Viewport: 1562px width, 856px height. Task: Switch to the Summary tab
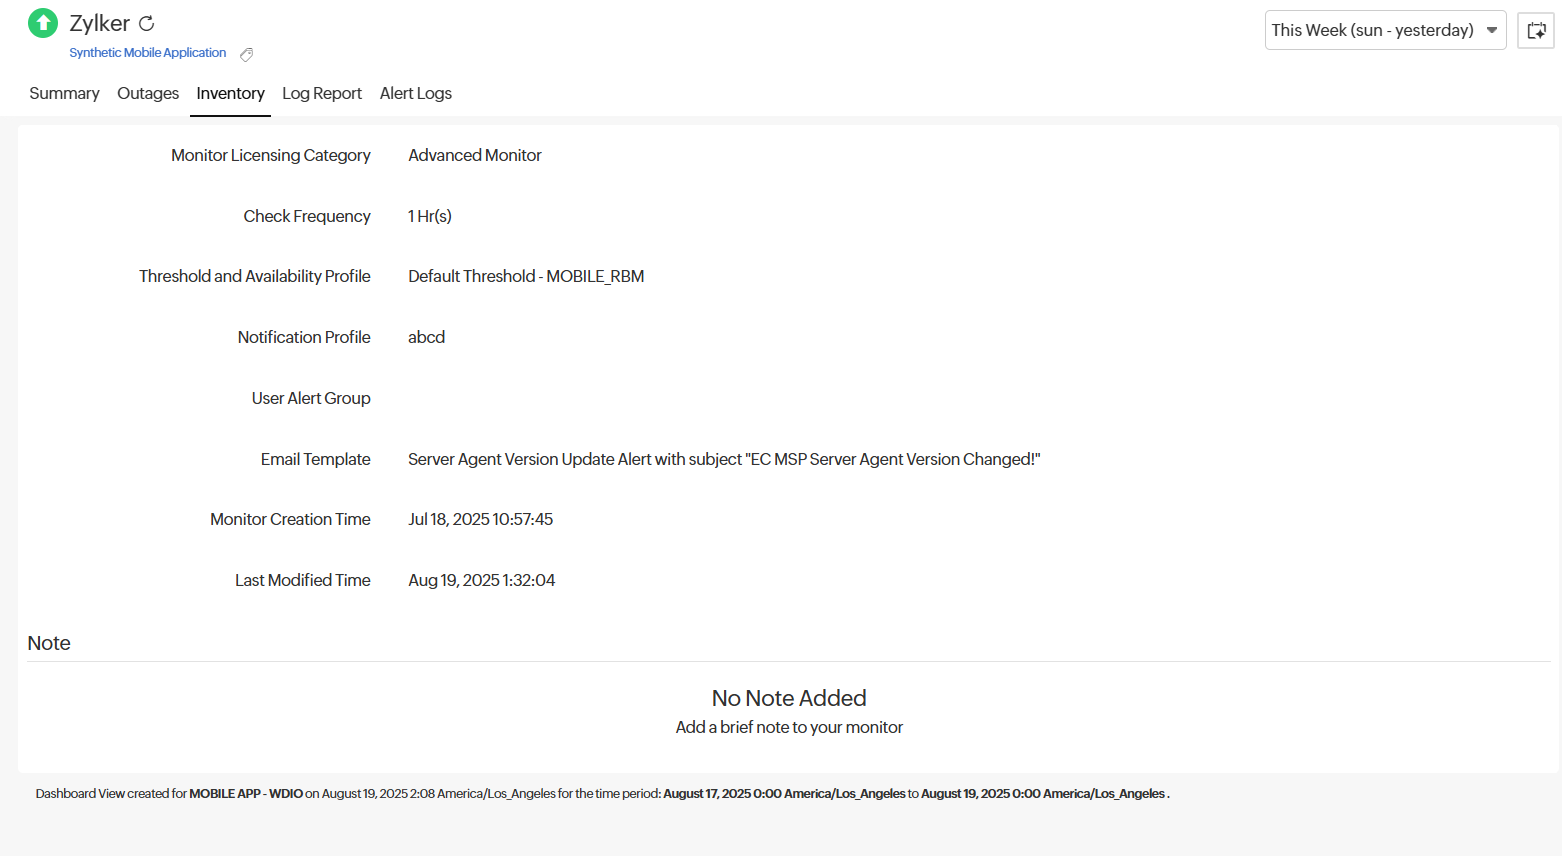click(x=64, y=93)
